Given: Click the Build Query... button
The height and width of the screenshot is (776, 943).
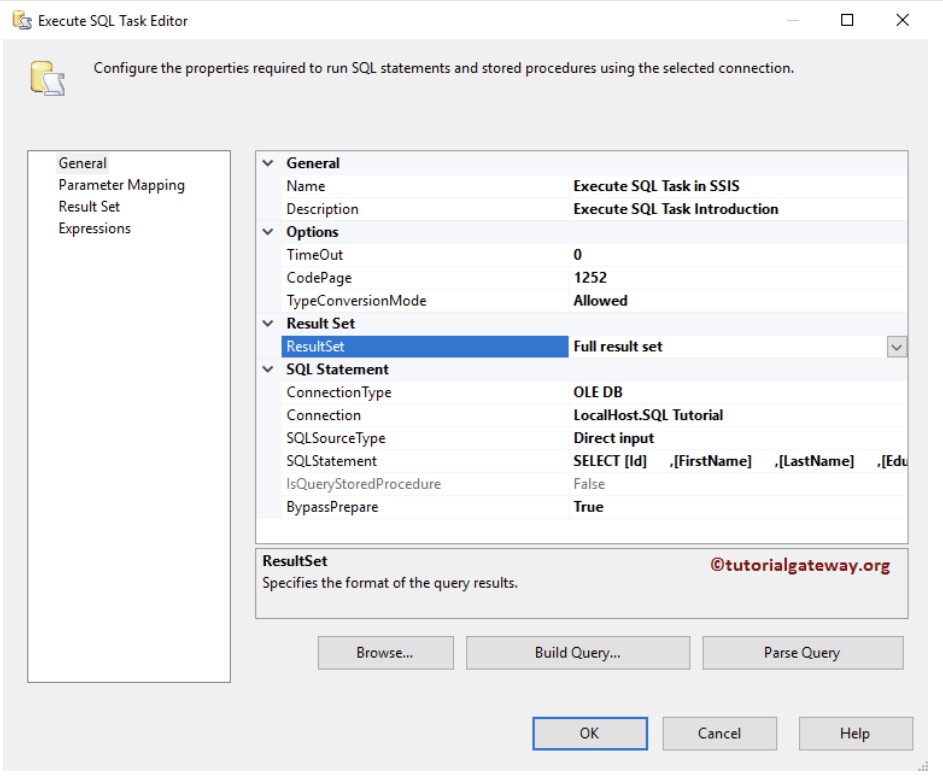Looking at the screenshot, I should [x=578, y=653].
